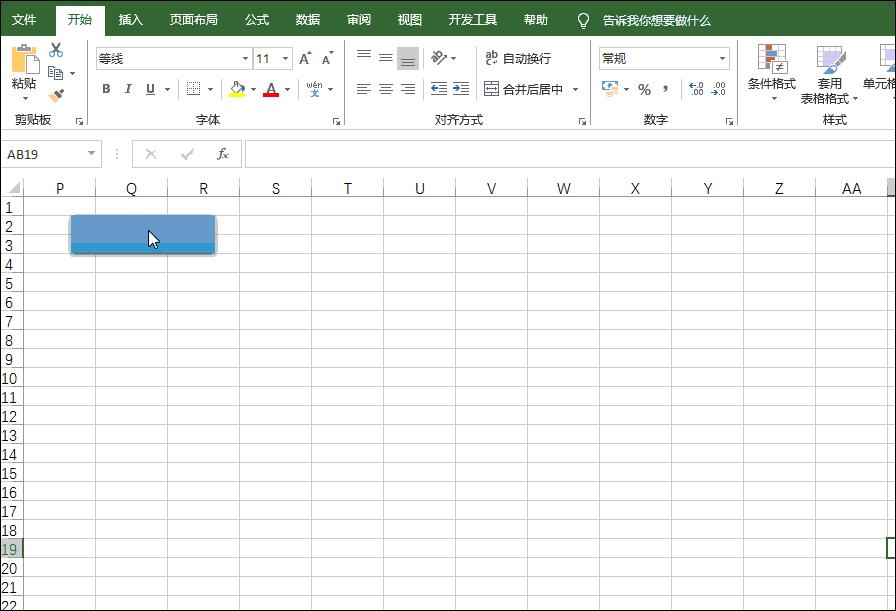896x611 pixels.
Task: Increase decimal places with the decimal icon
Action: (695, 88)
